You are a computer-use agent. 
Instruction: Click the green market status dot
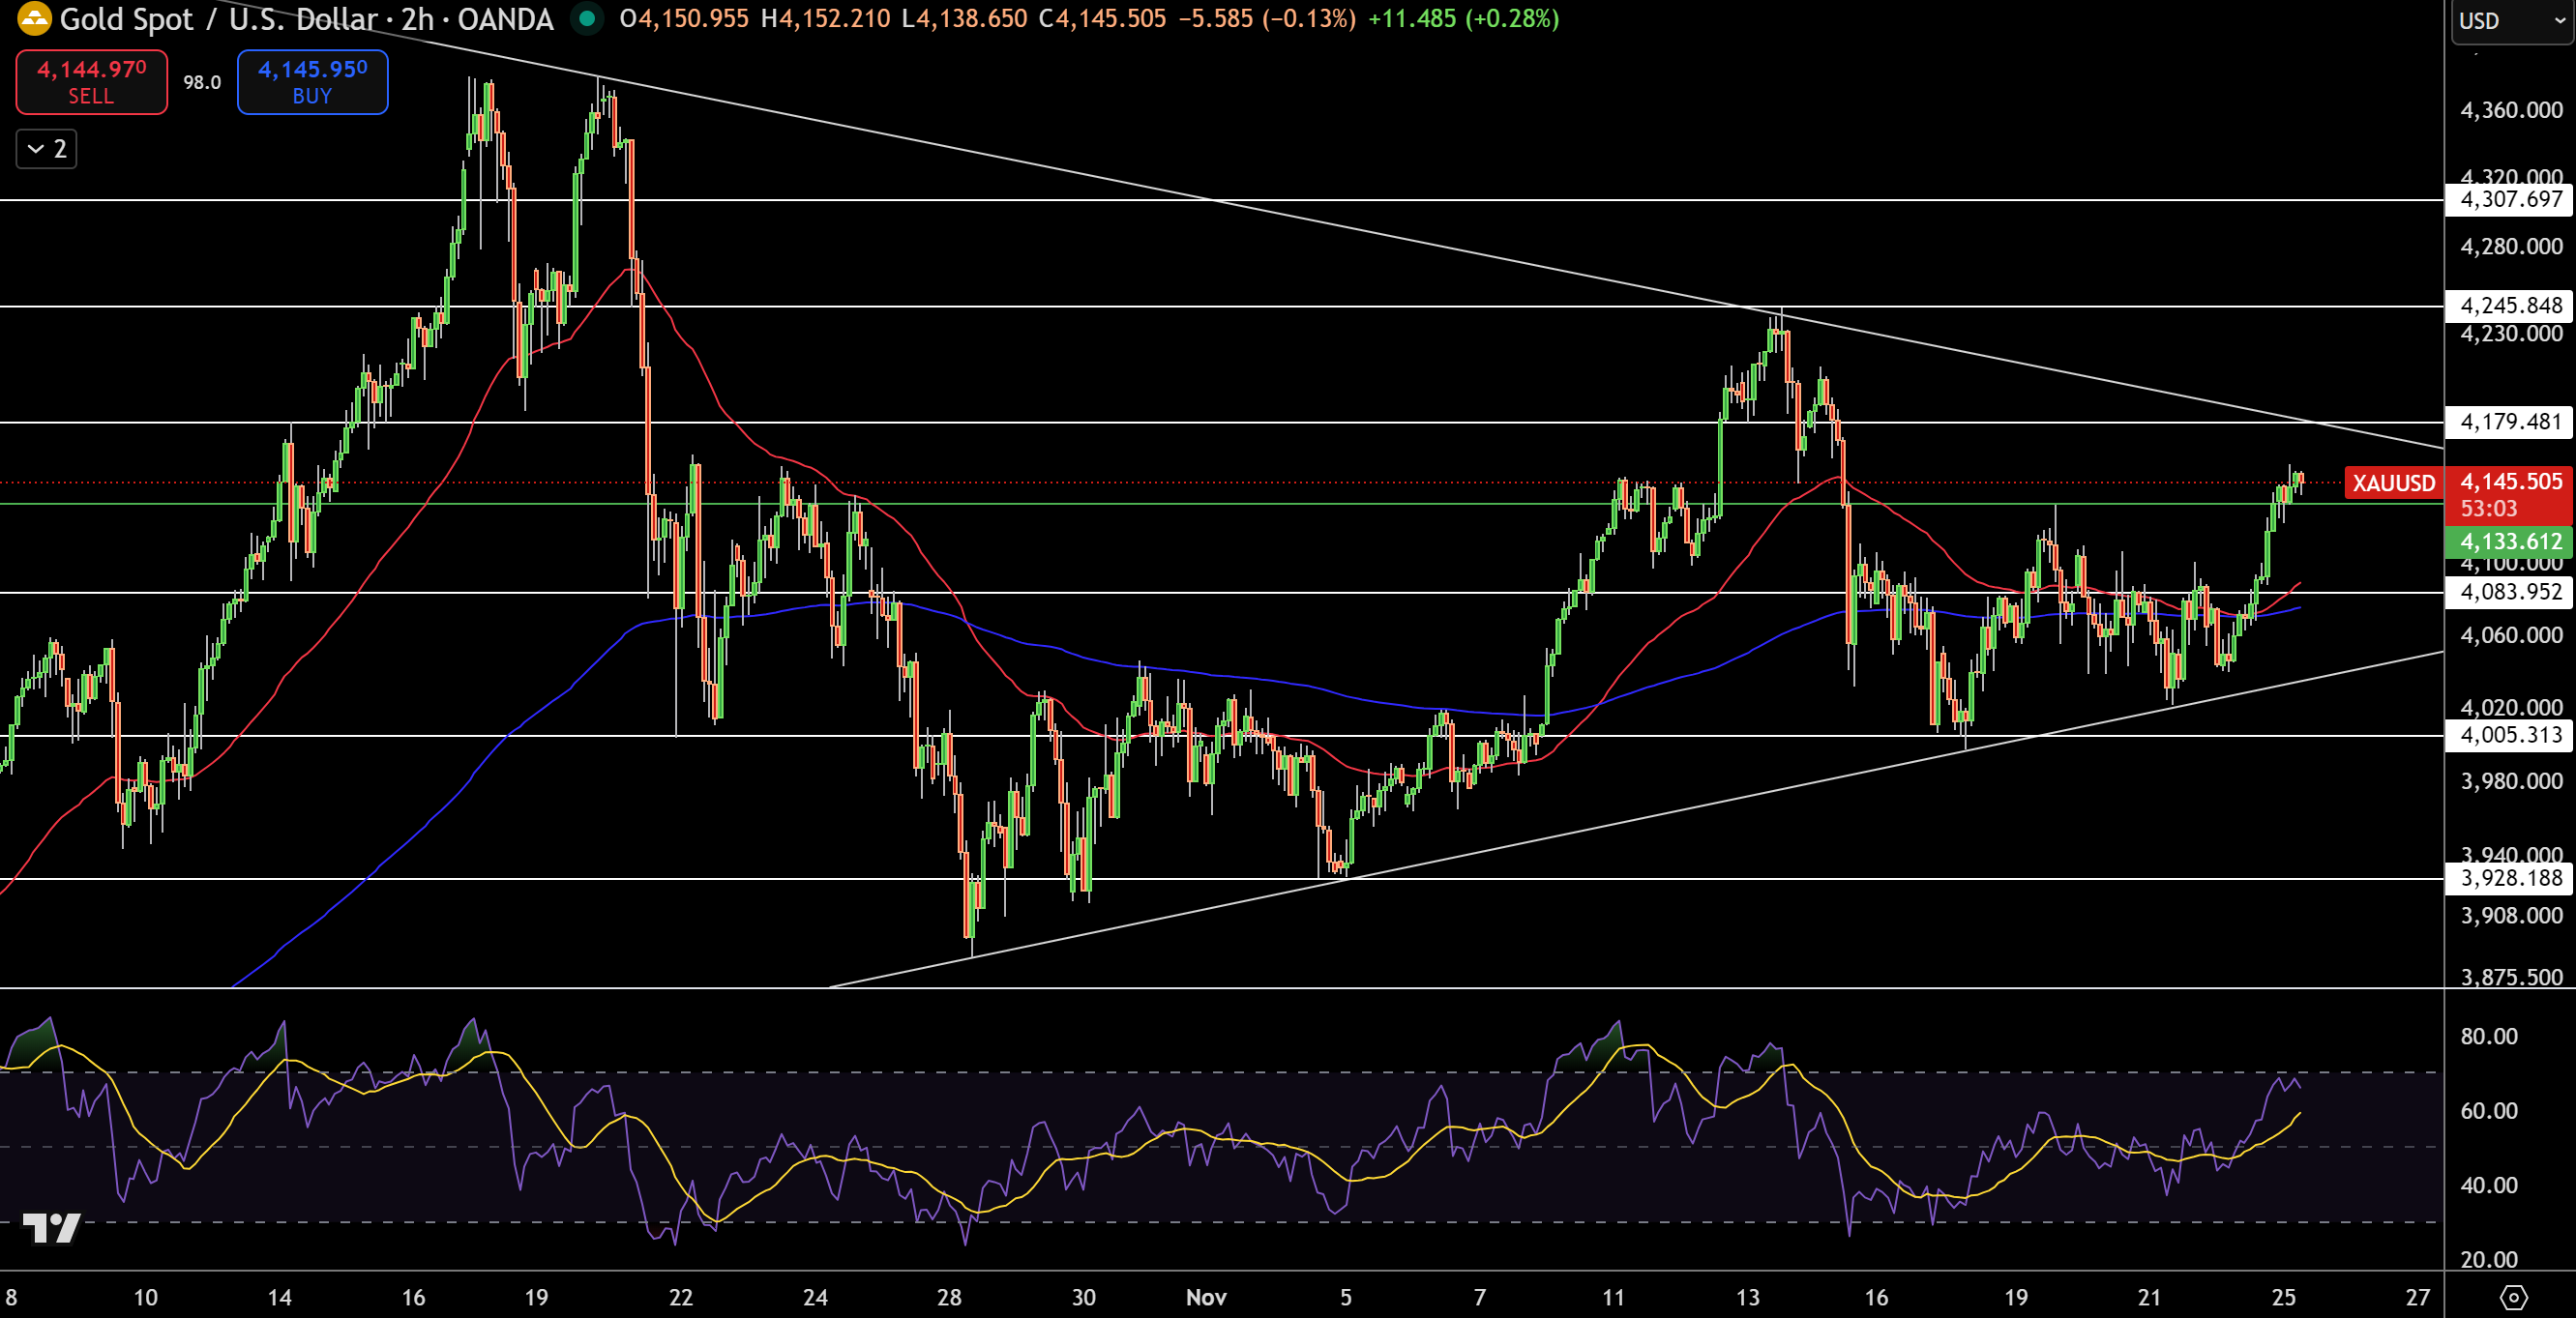[587, 18]
